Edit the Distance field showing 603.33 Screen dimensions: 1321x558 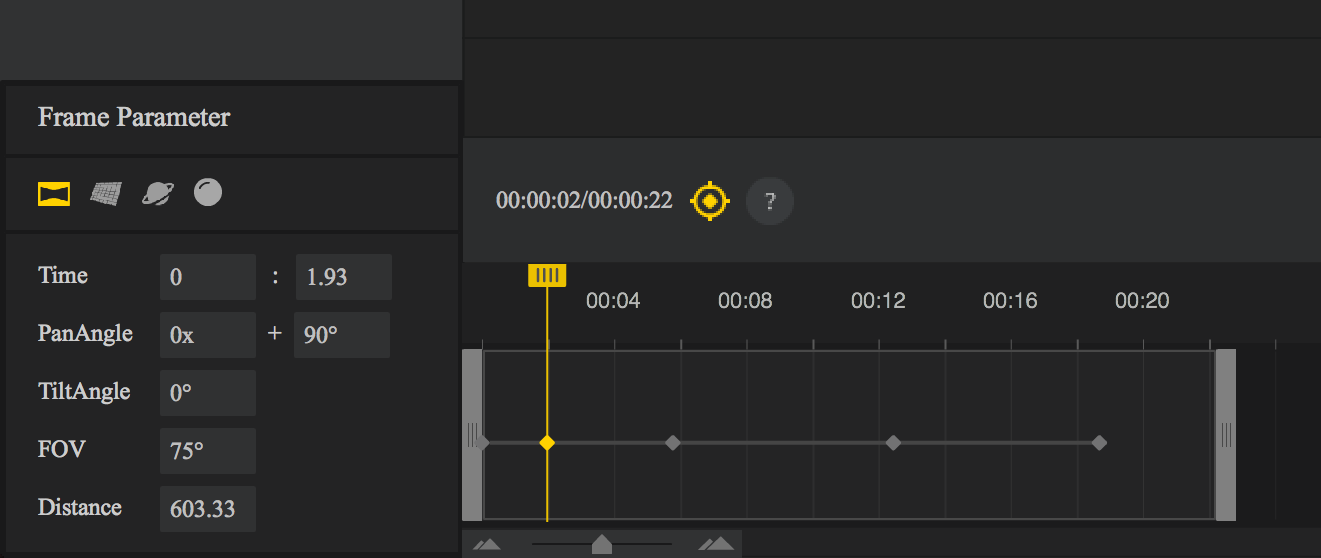coord(207,509)
